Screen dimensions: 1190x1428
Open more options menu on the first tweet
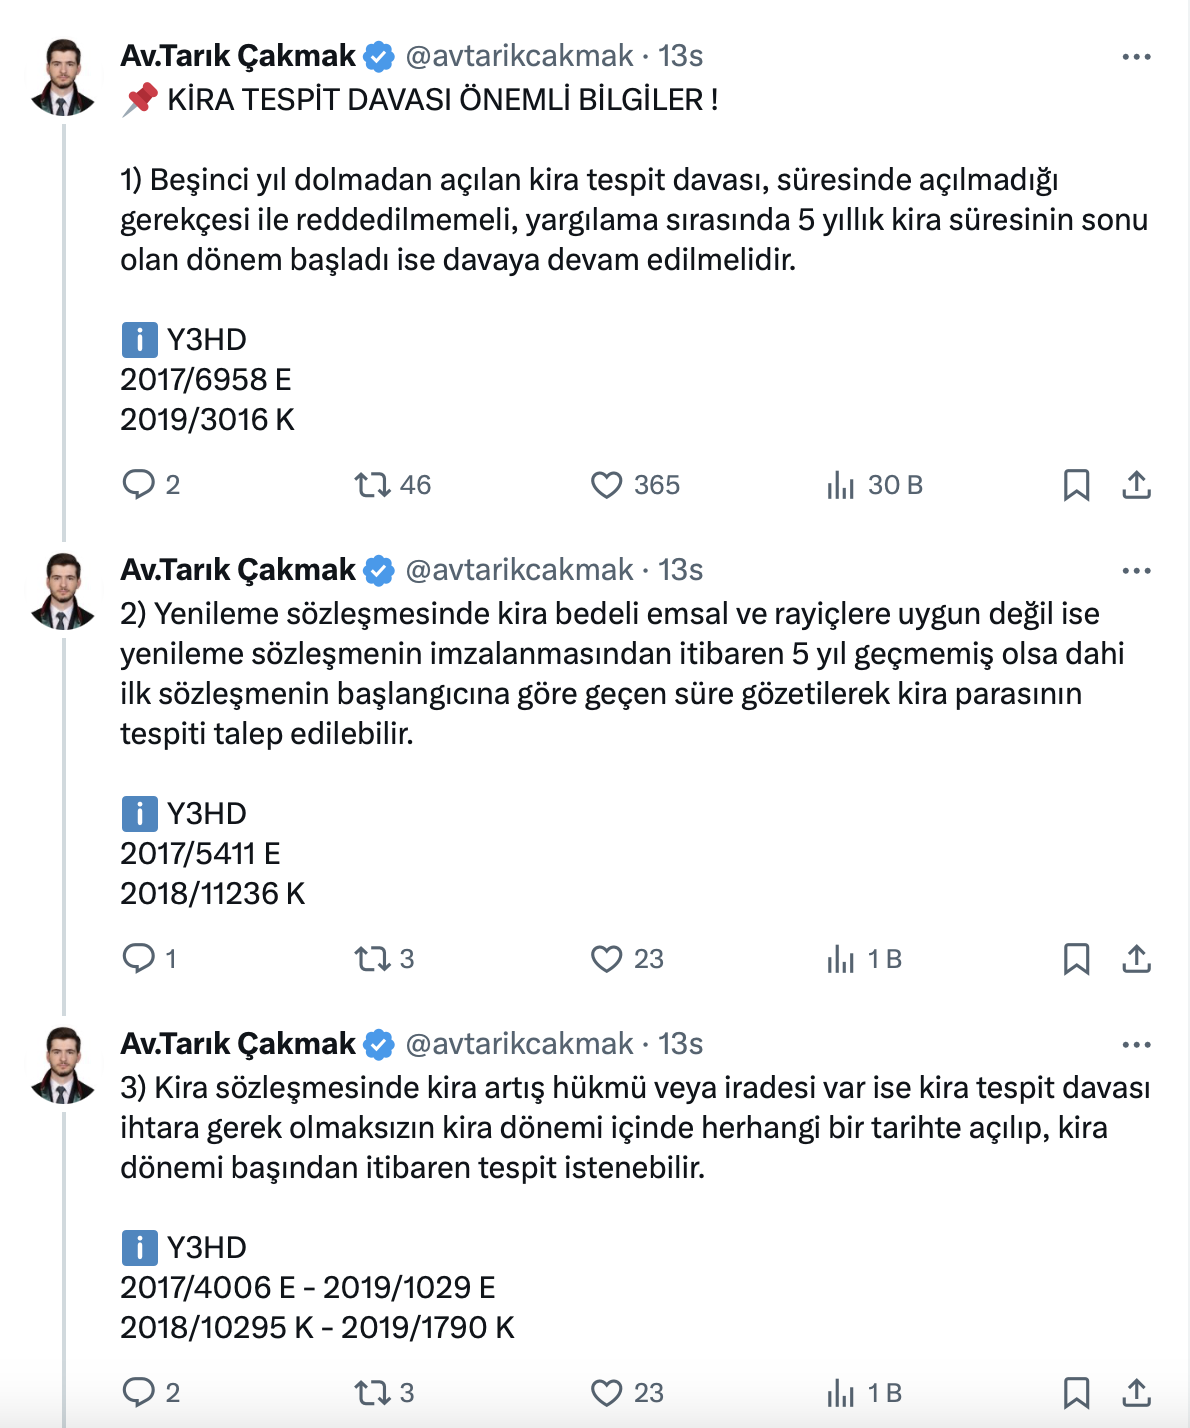(1136, 57)
